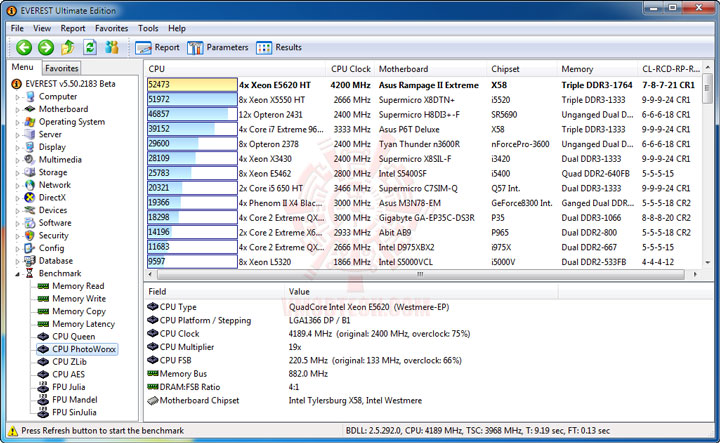
Task: Select the Storage drive icon
Action: coord(30,172)
